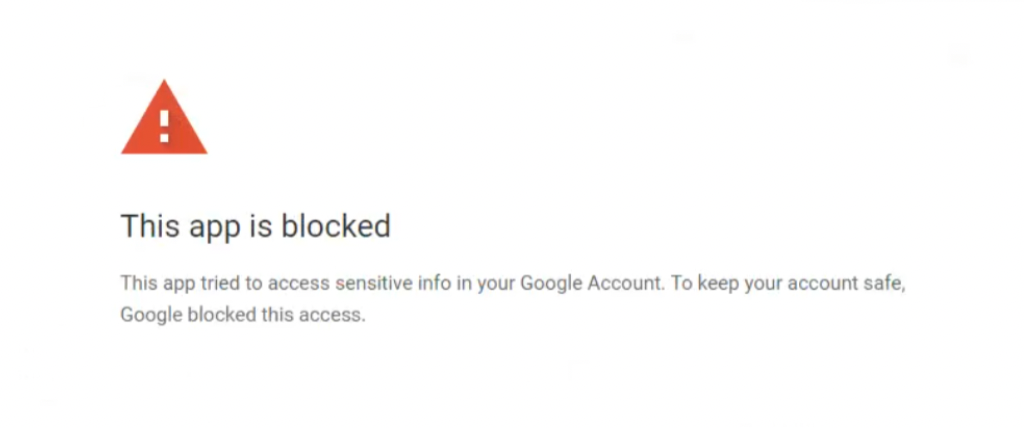Screen dimensions: 1024x428
Task: Click the red warning triangle icon
Action: click(164, 118)
